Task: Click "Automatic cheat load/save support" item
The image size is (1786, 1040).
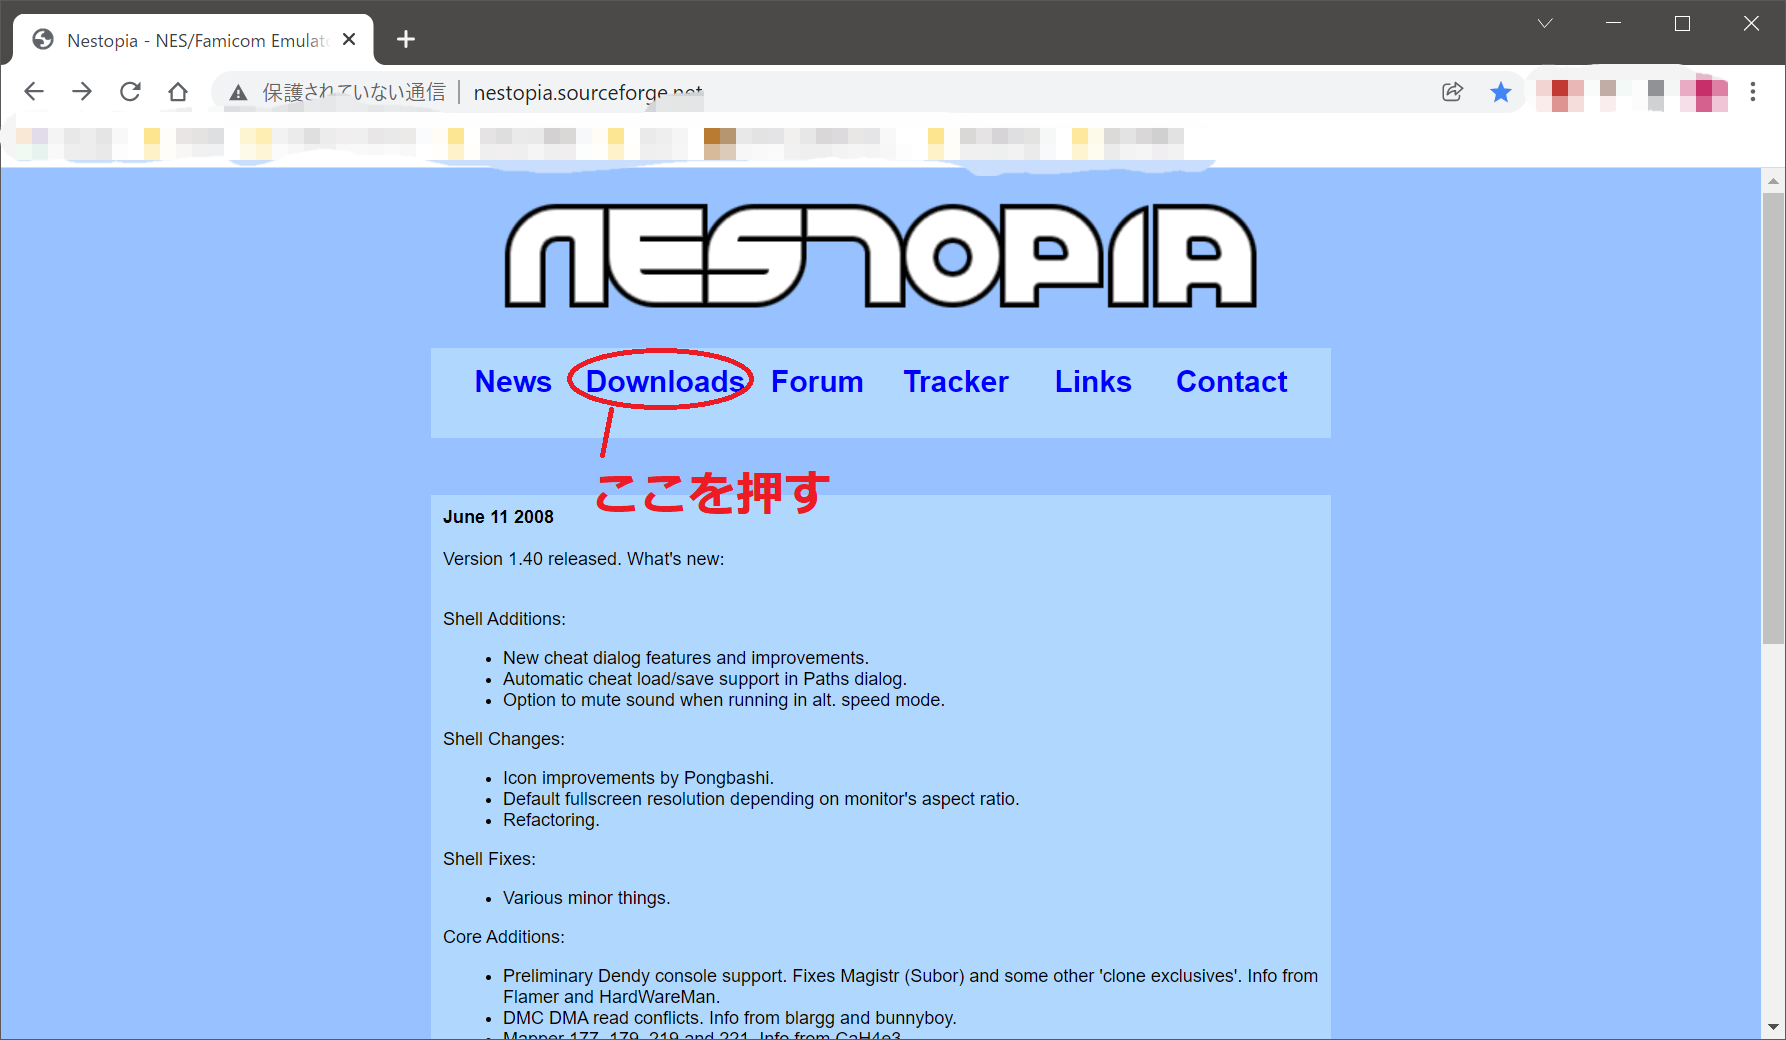Action: (705, 679)
